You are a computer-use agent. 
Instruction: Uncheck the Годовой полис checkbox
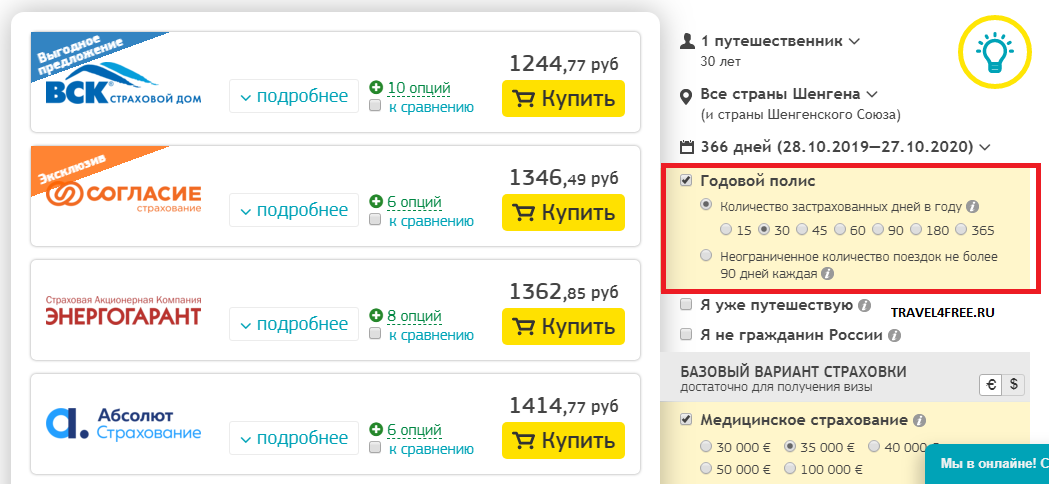click(x=686, y=181)
